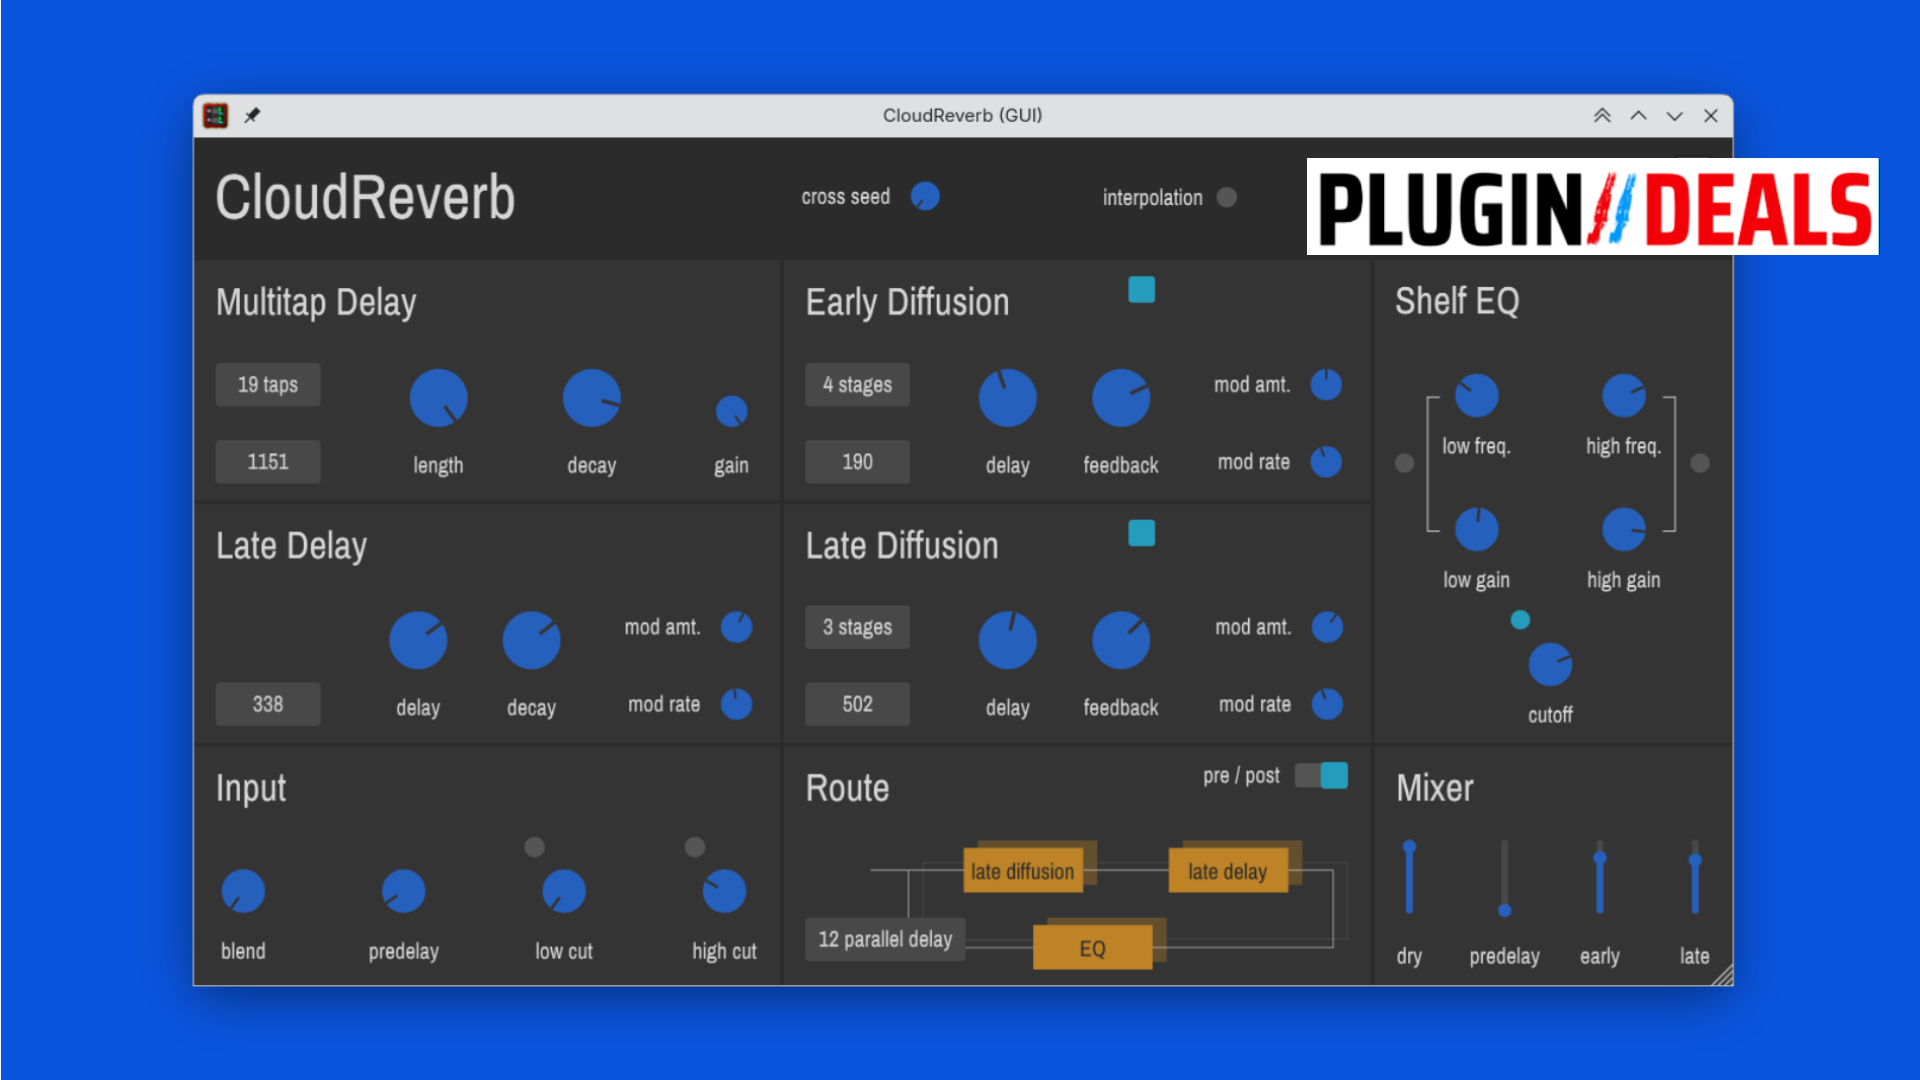Click the Early Diffusion feedback knob
The width and height of the screenshot is (1920, 1080).
(1120, 398)
